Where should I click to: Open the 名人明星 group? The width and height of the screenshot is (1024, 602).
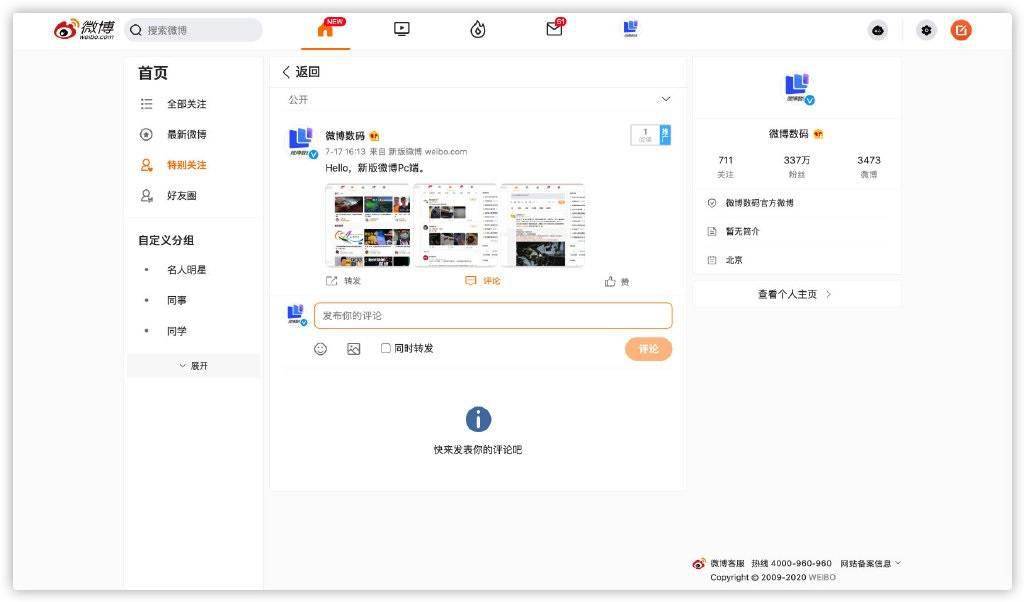(x=187, y=270)
